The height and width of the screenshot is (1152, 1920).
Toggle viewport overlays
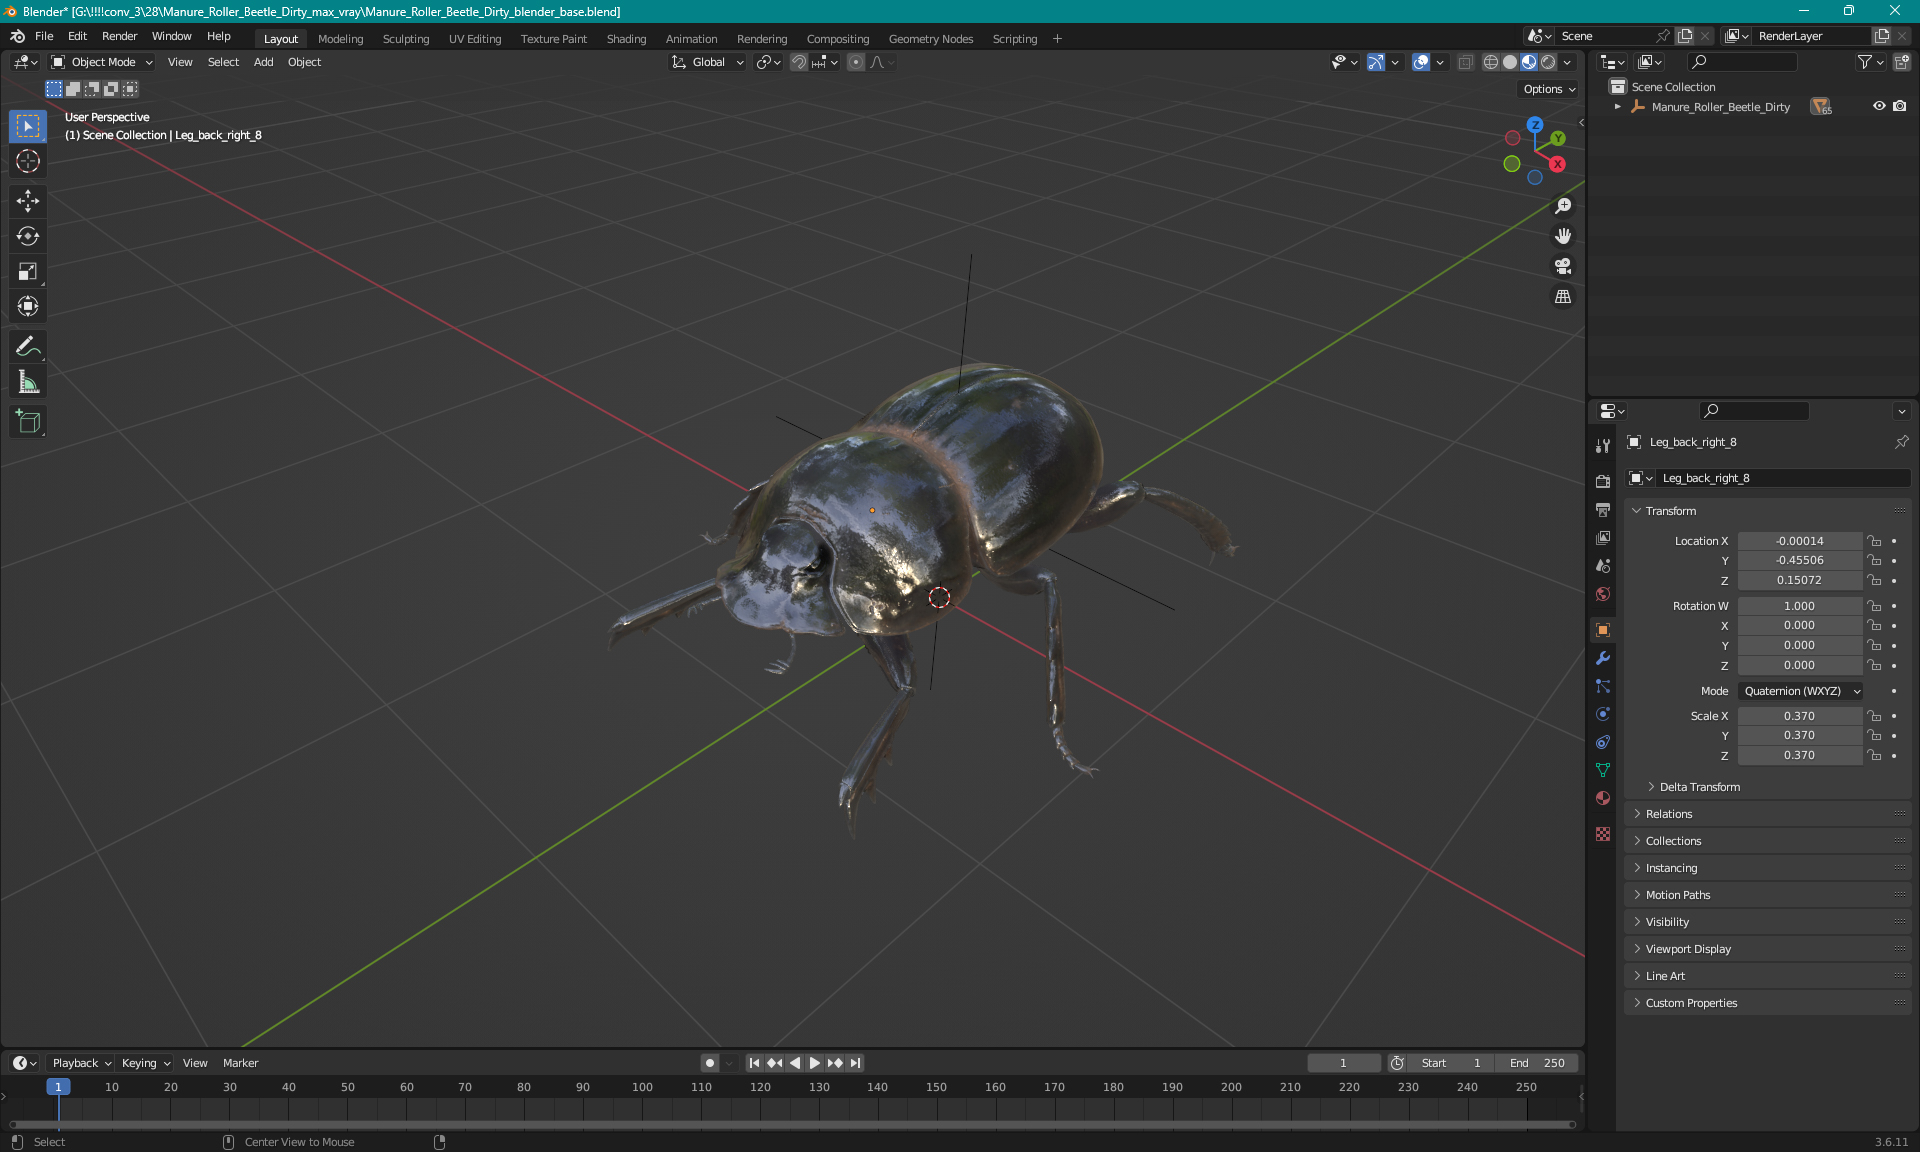pos(1421,62)
